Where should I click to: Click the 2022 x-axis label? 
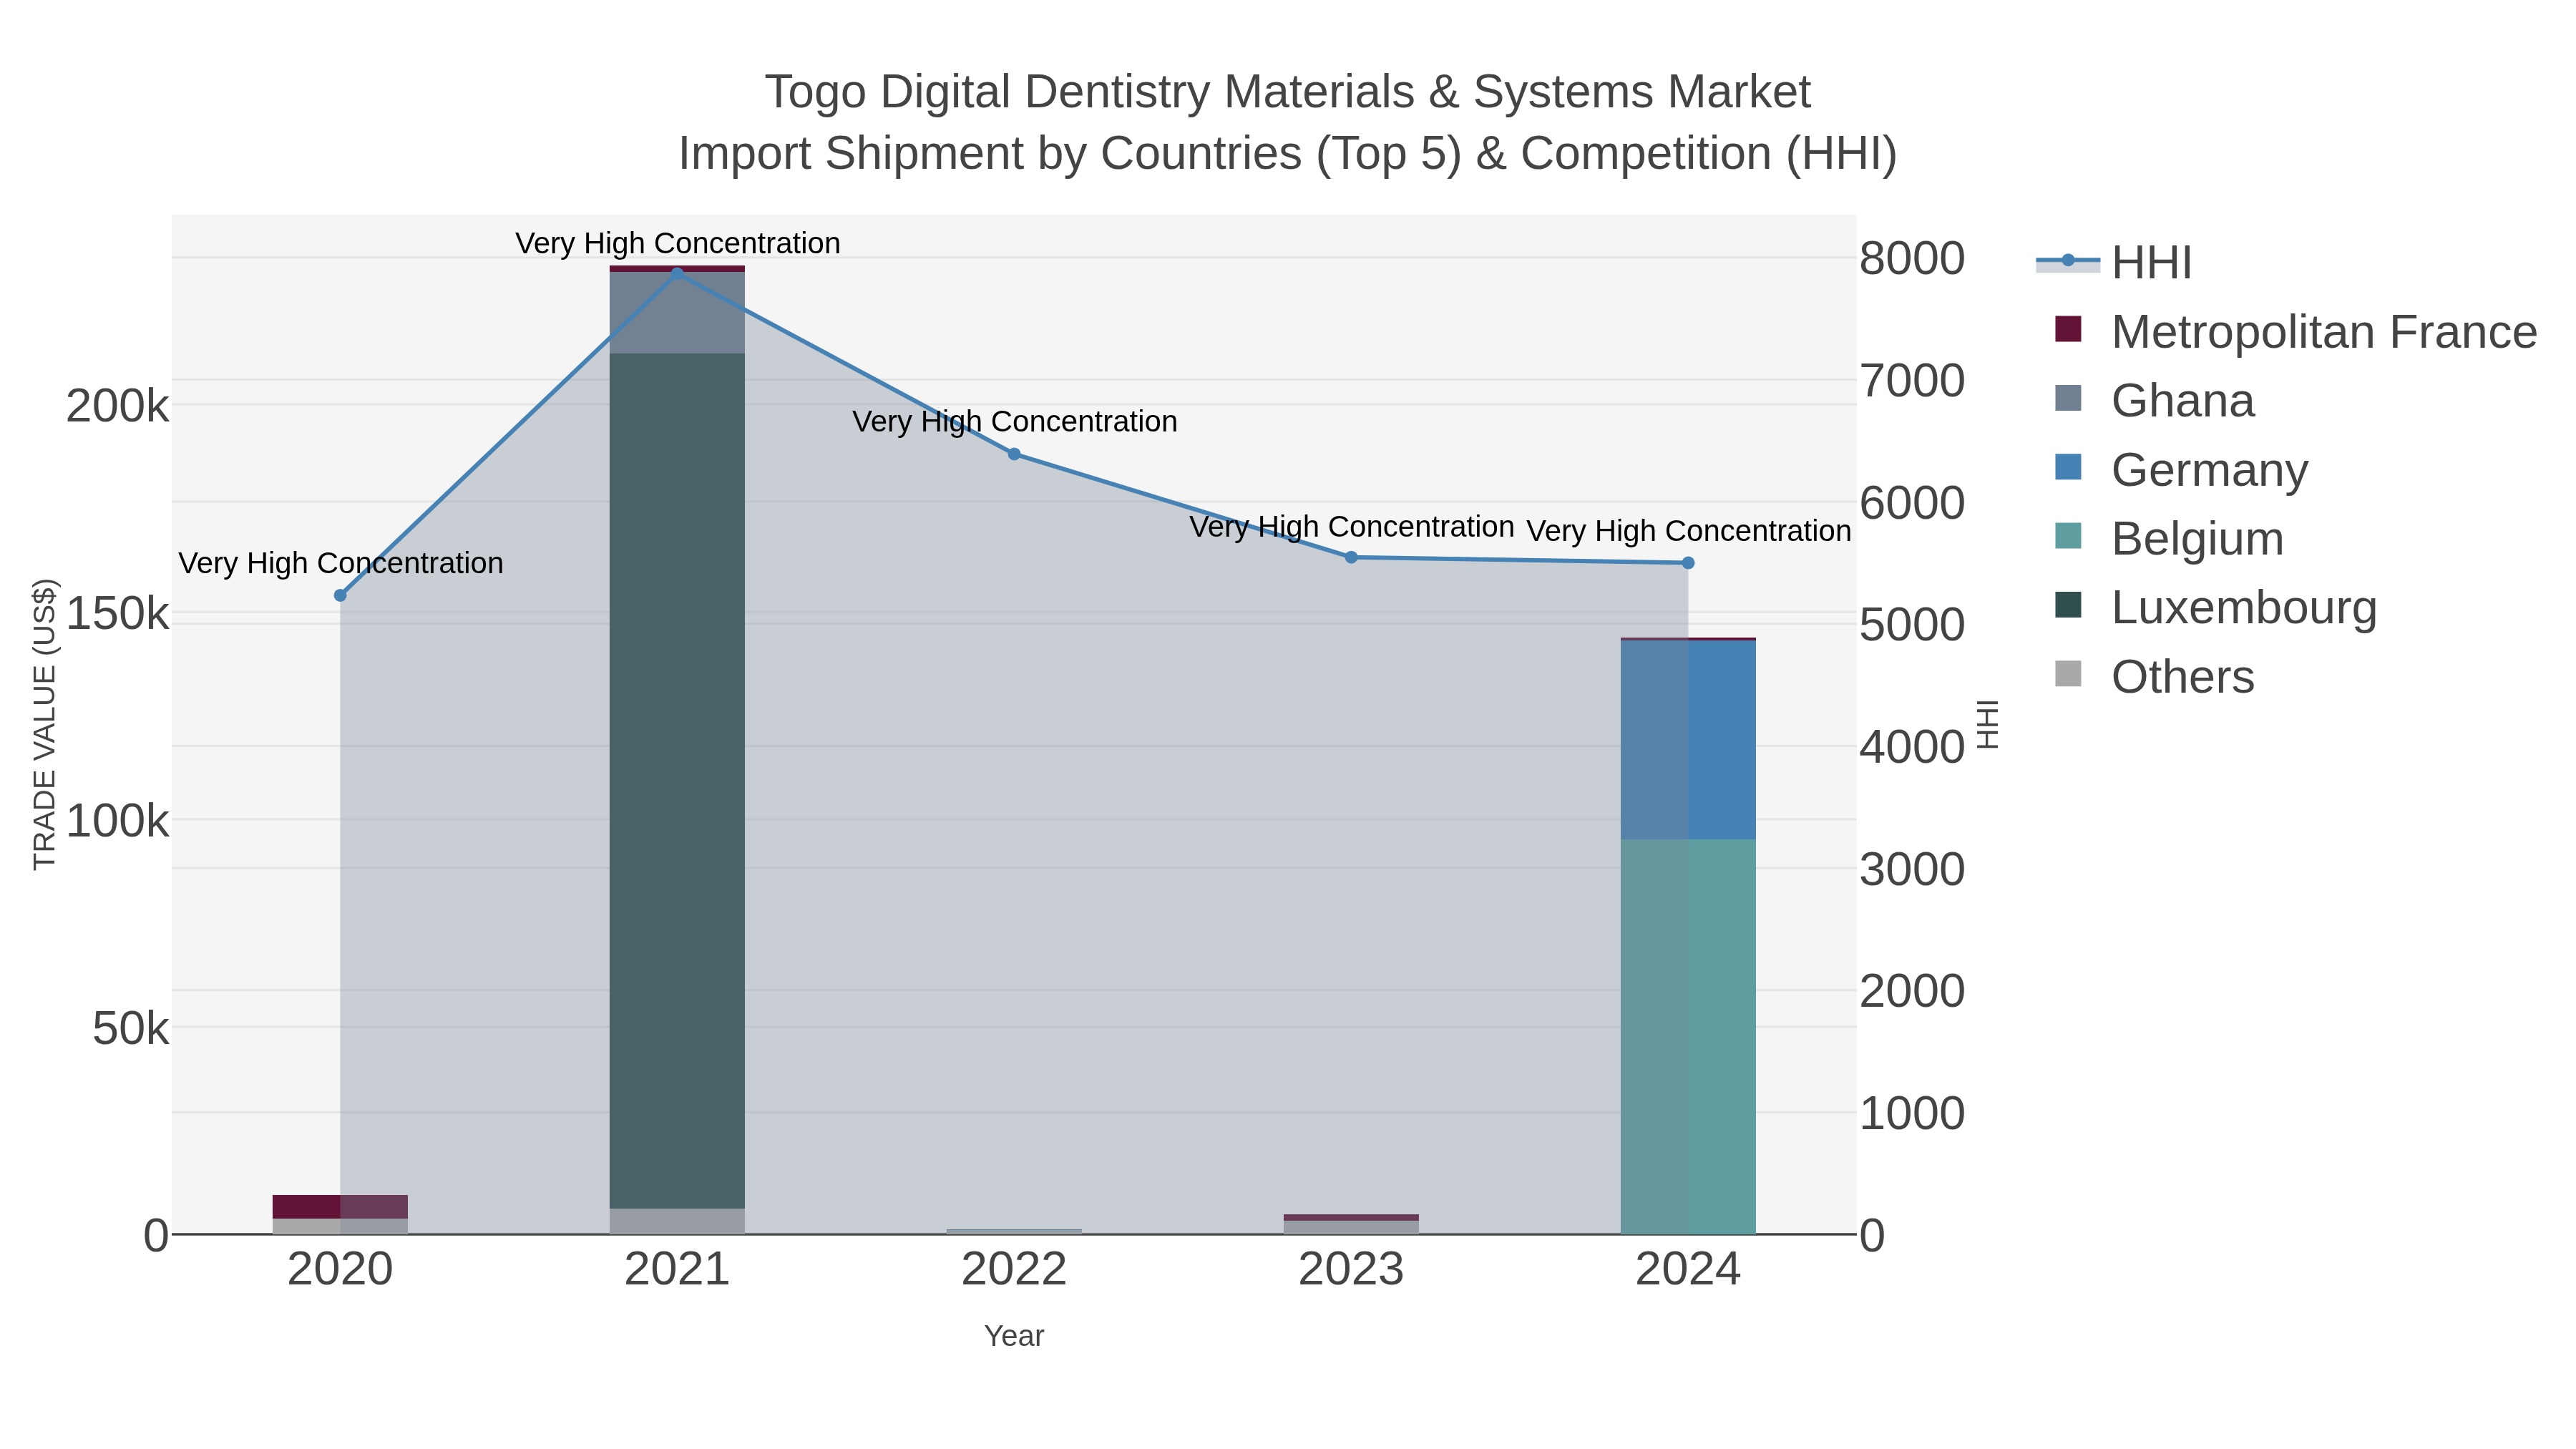point(1014,1270)
